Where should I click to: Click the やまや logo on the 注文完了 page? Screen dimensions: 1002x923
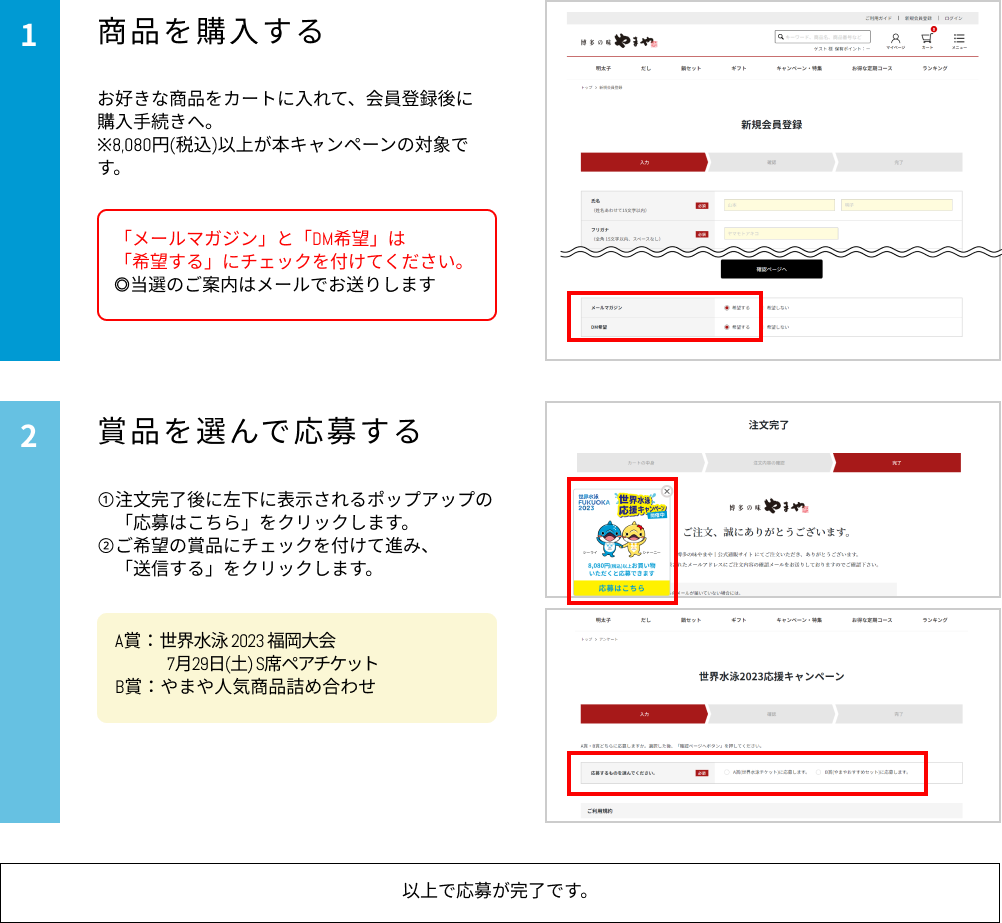(769, 507)
